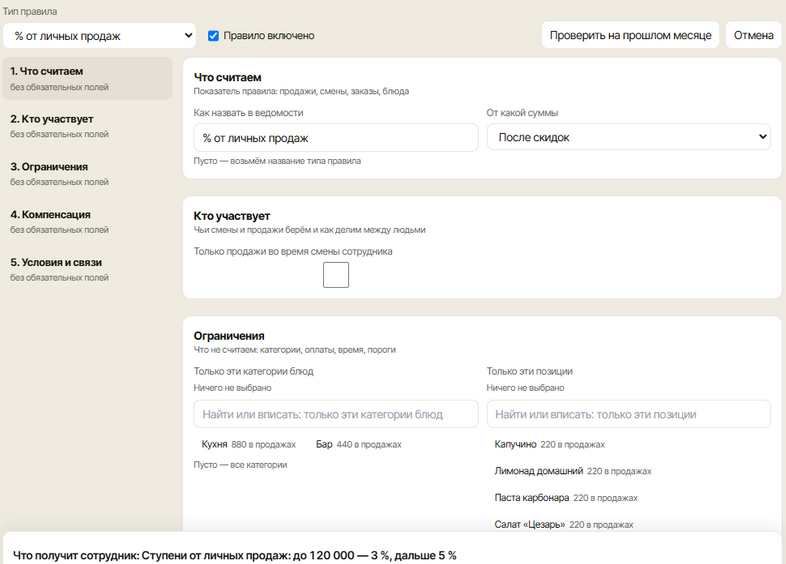Viewport: 786px width, 564px height.
Task: Click "Только эти категории блюд" label
Action: coord(254,371)
